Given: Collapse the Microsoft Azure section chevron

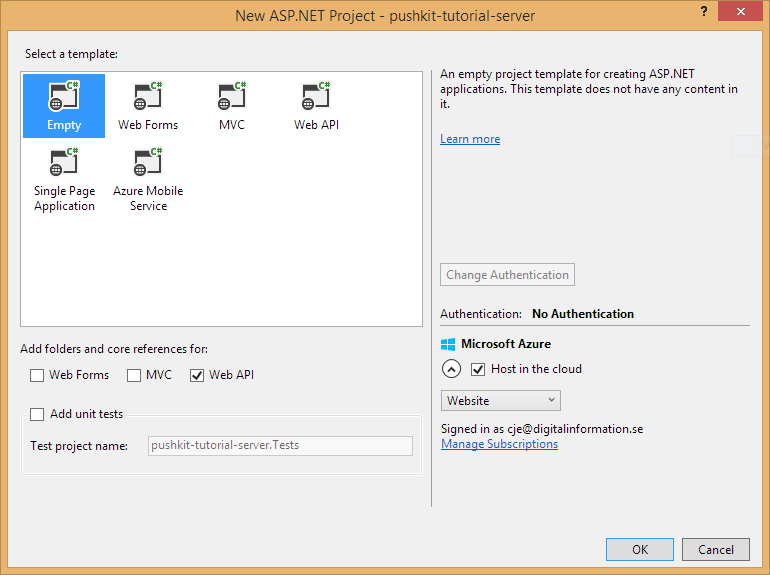Looking at the screenshot, I should pos(451,369).
